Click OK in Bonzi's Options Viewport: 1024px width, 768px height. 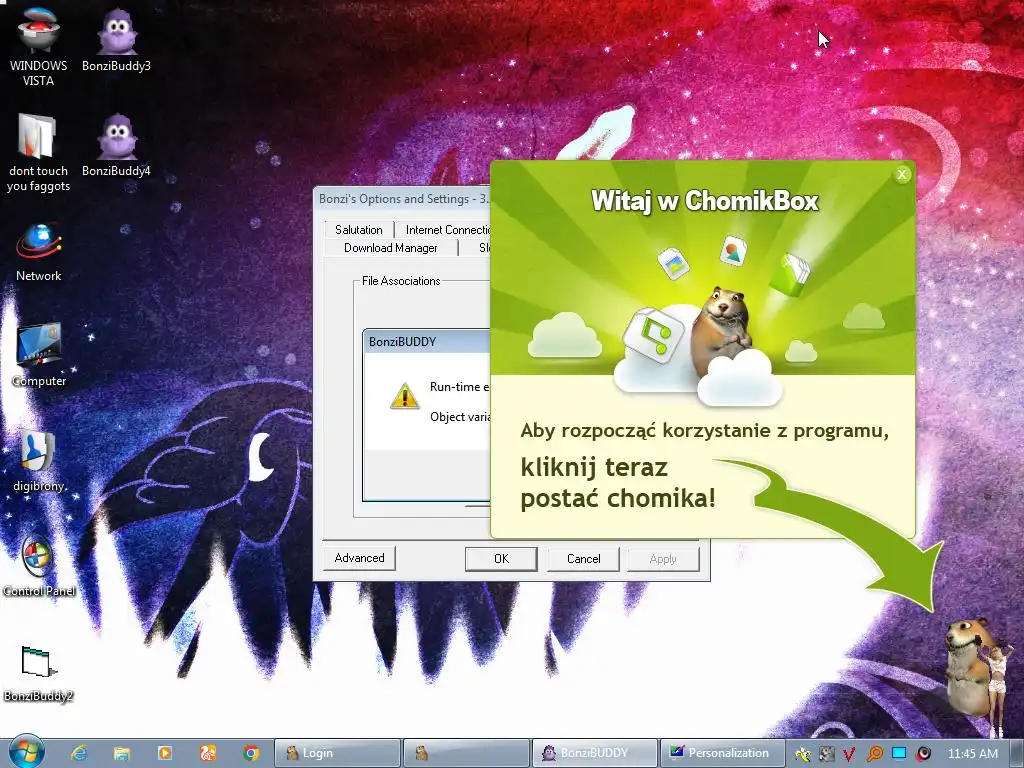tap(501, 559)
